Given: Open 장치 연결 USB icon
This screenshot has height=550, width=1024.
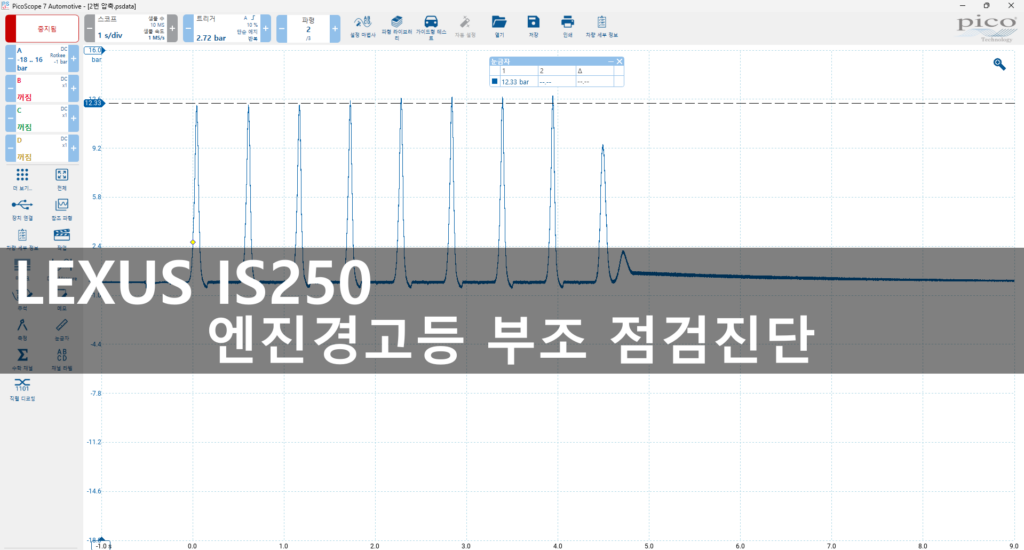Looking at the screenshot, I should pos(22,207).
